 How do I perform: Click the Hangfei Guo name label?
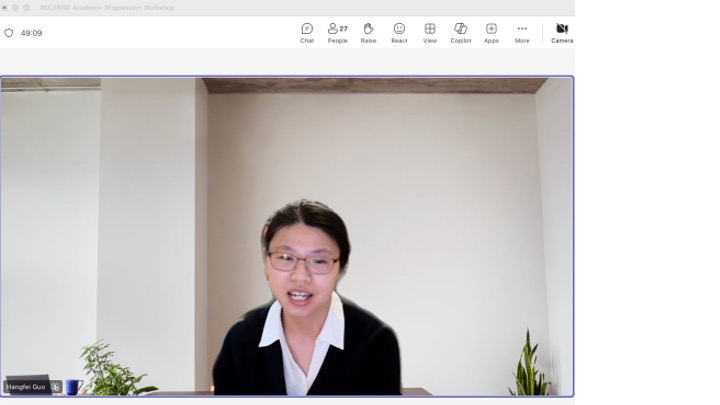[x=26, y=387]
